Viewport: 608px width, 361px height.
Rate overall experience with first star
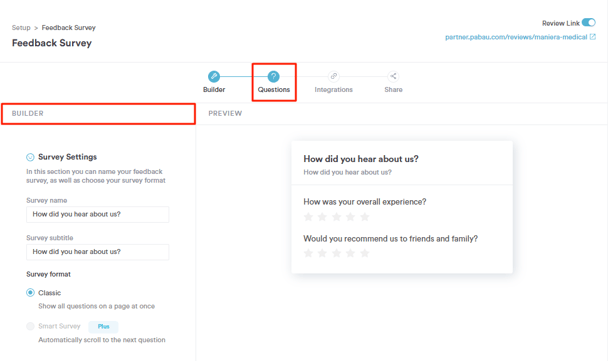click(308, 217)
